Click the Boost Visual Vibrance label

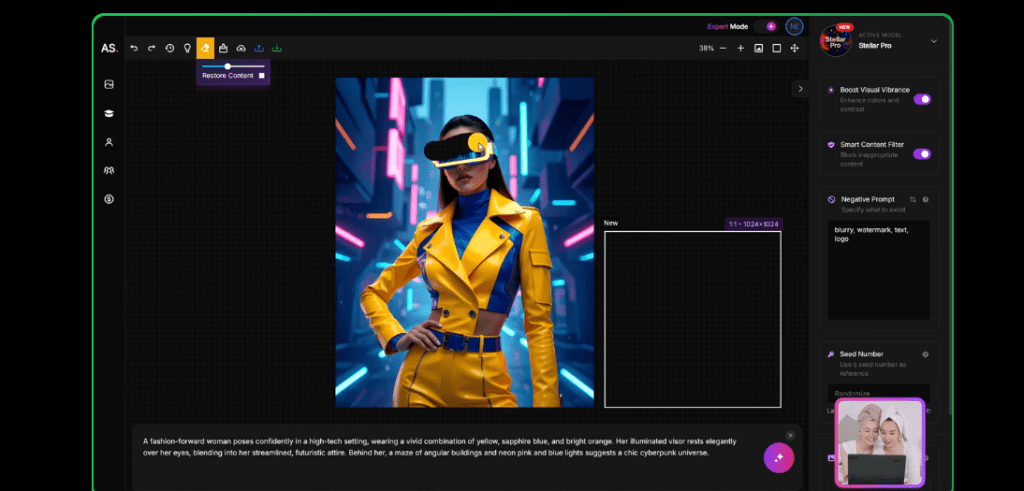(x=874, y=90)
